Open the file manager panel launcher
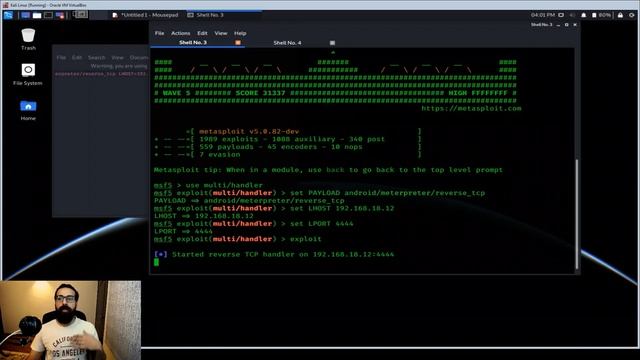 [37, 15]
